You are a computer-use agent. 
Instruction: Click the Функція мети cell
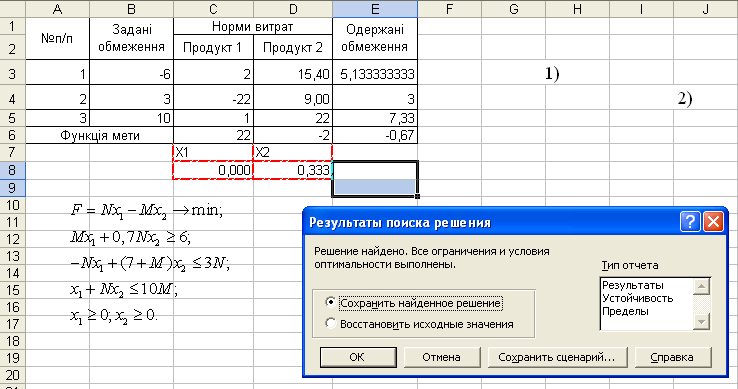pyautogui.click(x=99, y=135)
